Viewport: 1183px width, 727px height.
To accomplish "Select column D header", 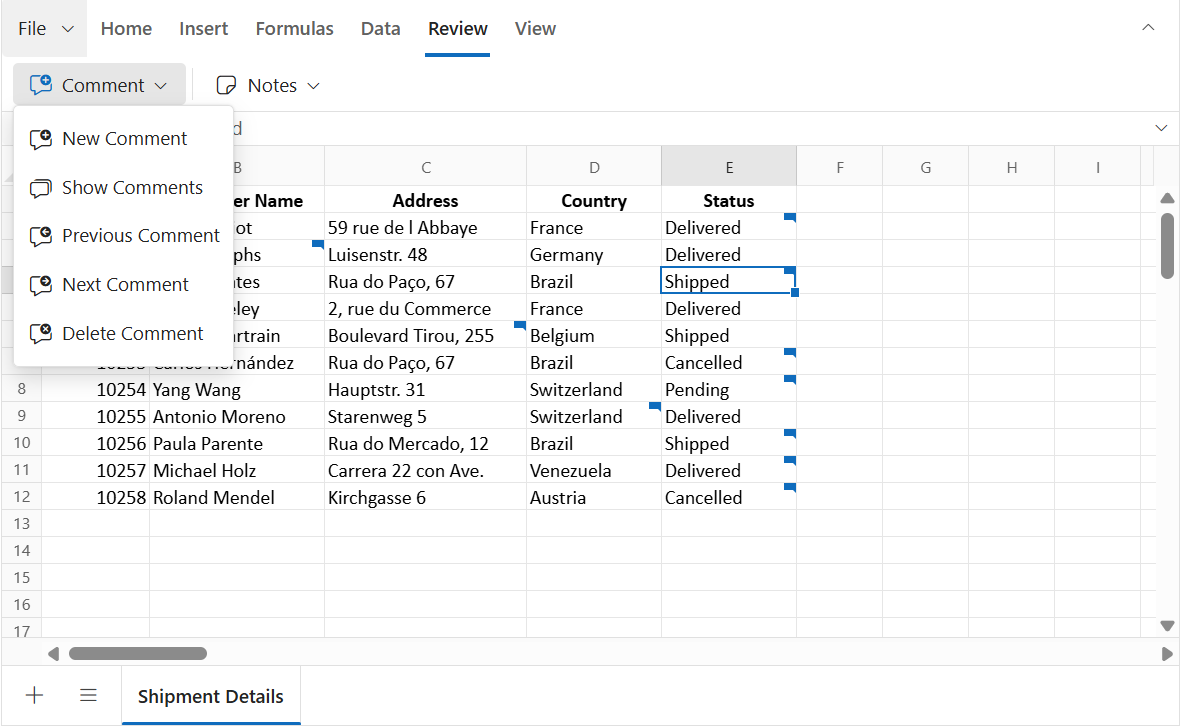I will click(x=594, y=167).
